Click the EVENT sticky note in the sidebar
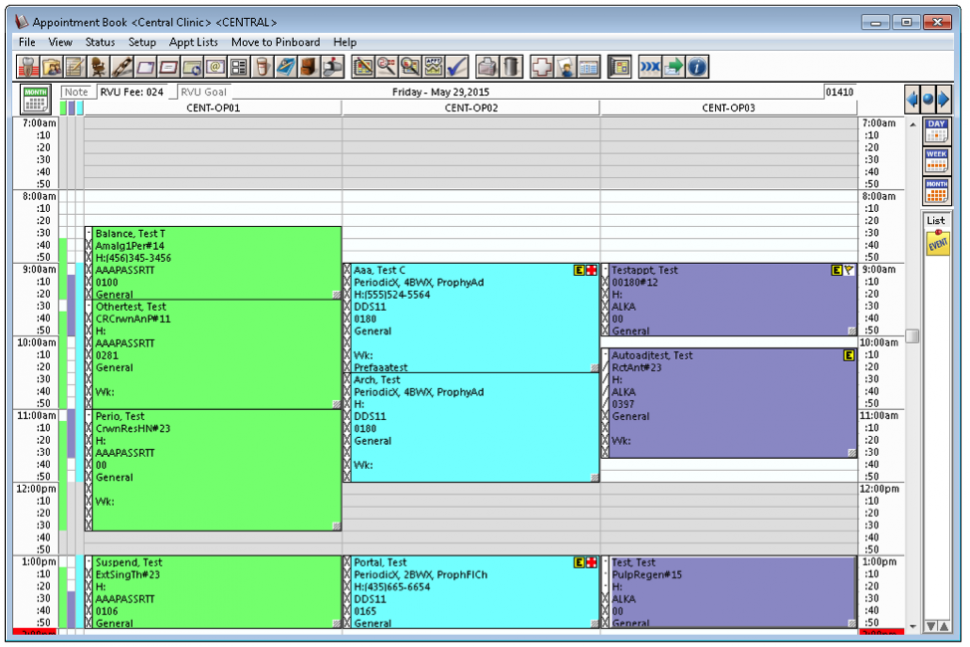This screenshot has width=970, height=647. click(936, 243)
